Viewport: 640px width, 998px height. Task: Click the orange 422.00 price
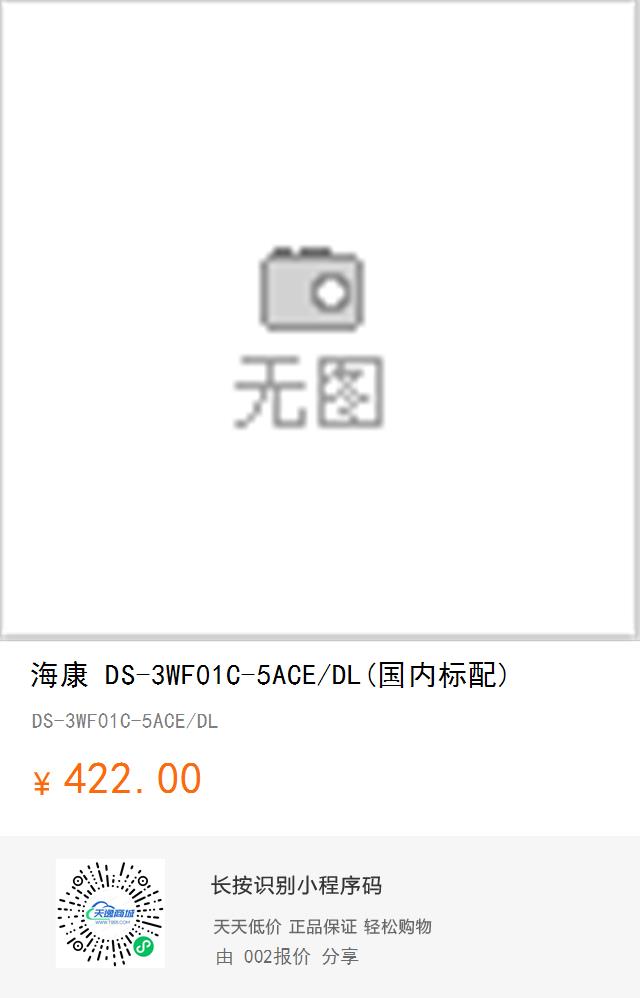tap(132, 778)
